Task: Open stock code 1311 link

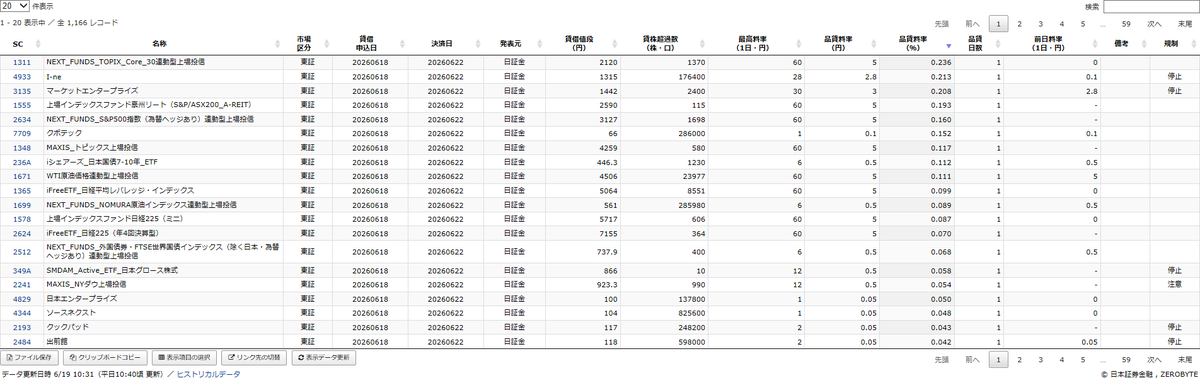Action: pyautogui.click(x=21, y=62)
